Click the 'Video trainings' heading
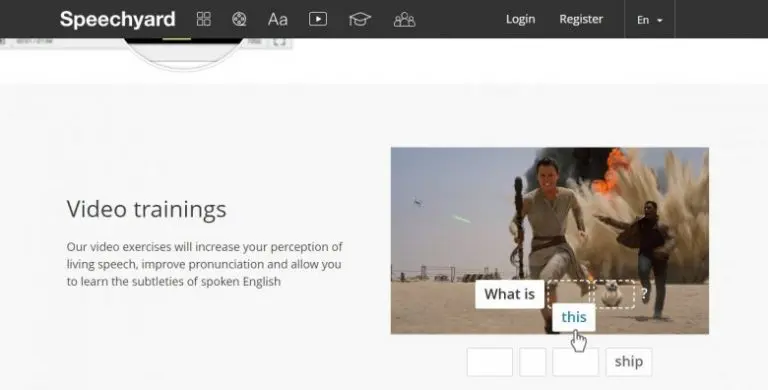The height and width of the screenshot is (390, 768). [x=146, y=209]
